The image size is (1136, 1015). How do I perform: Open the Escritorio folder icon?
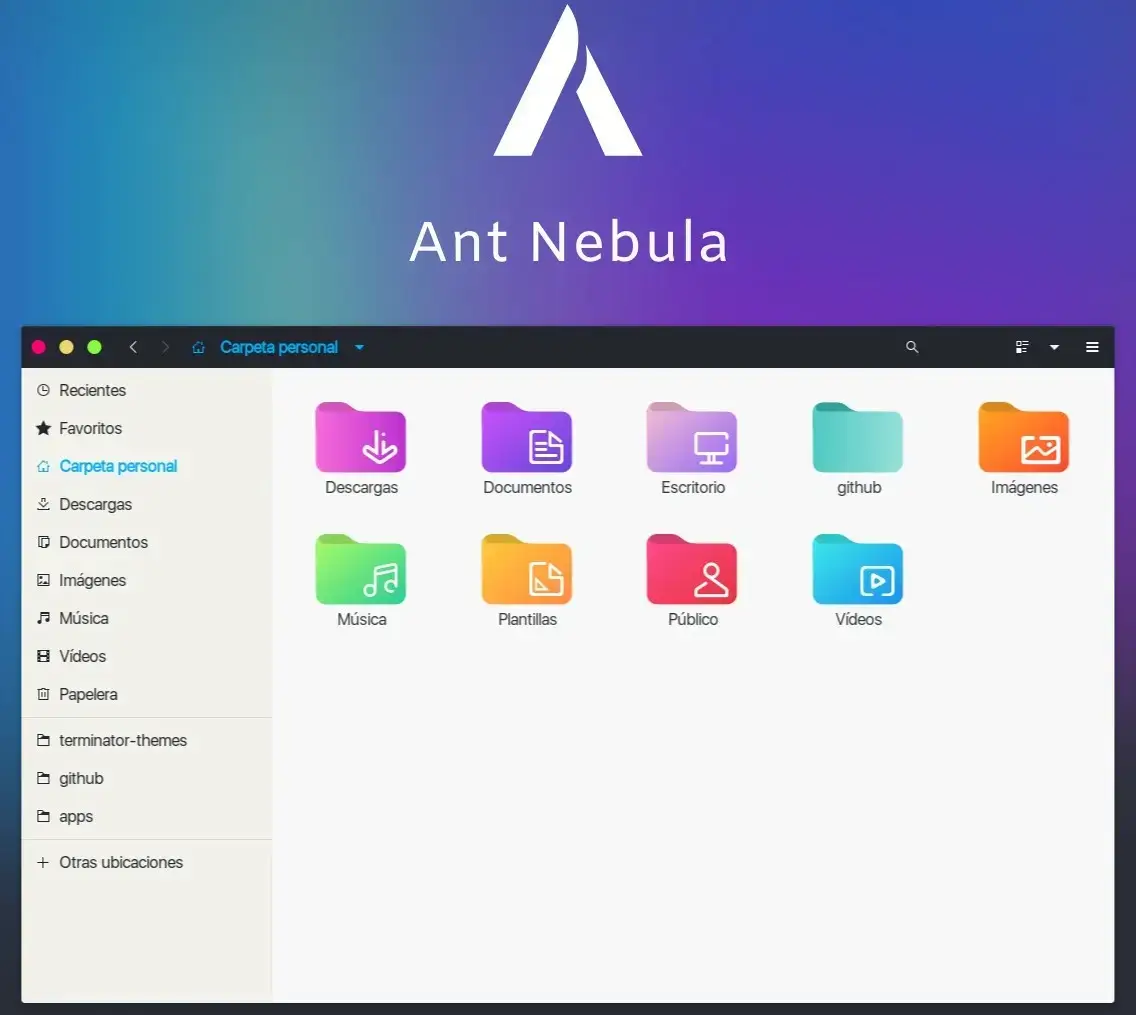click(692, 438)
